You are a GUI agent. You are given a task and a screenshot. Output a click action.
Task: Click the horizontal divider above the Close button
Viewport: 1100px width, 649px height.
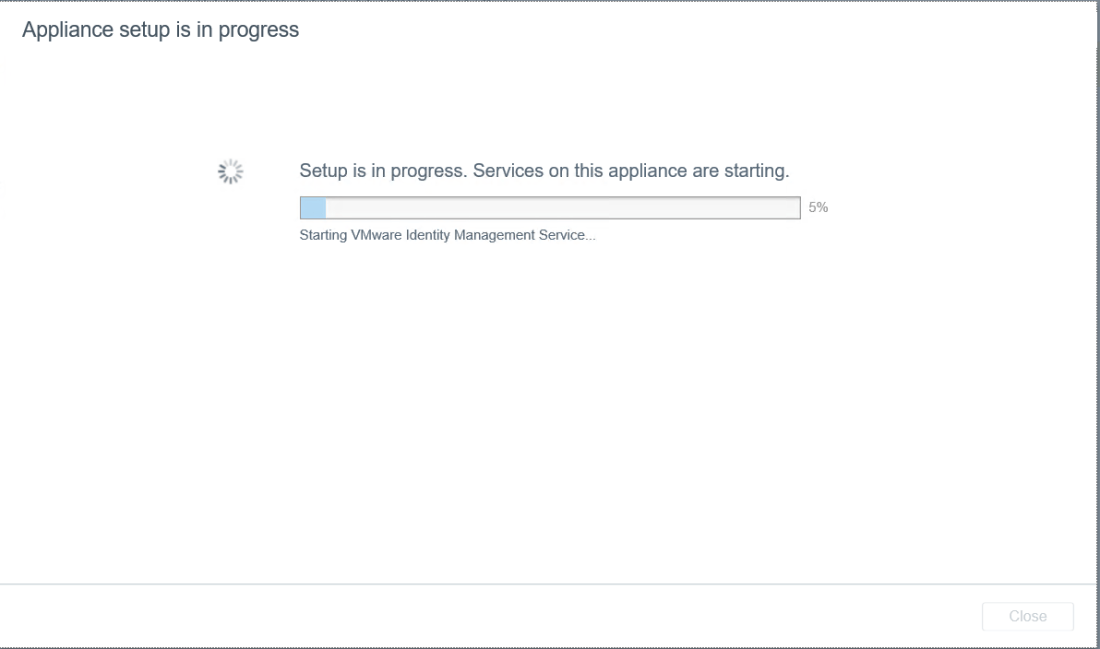tap(550, 584)
